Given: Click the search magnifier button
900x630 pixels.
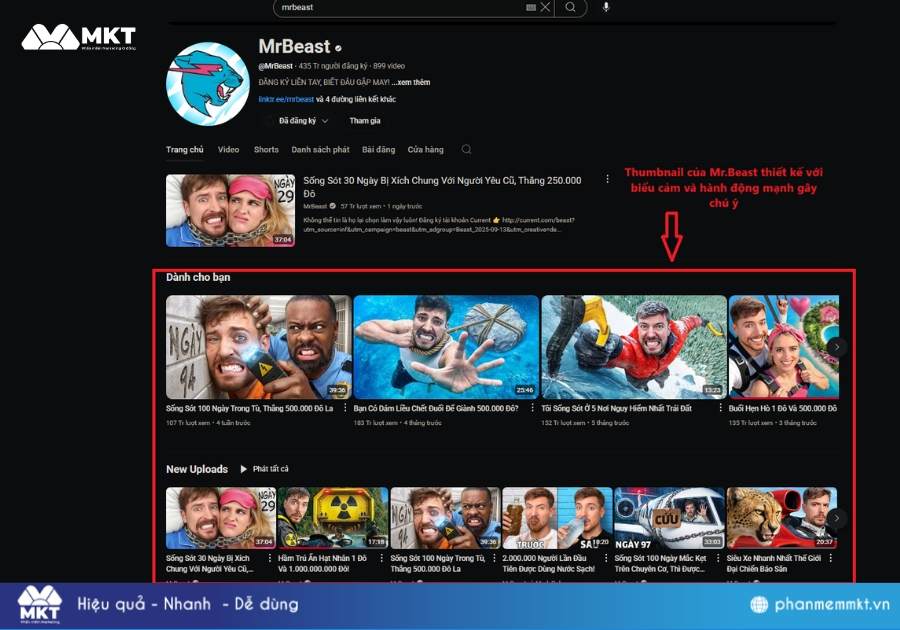Looking at the screenshot, I should coord(571,7).
